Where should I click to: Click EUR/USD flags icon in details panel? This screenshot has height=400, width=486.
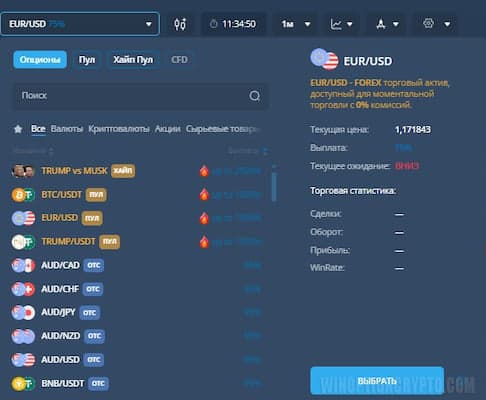pyautogui.click(x=324, y=59)
